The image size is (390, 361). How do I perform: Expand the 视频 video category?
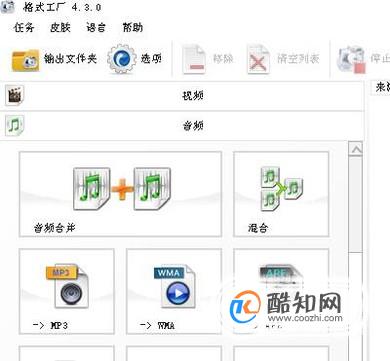[182, 96]
